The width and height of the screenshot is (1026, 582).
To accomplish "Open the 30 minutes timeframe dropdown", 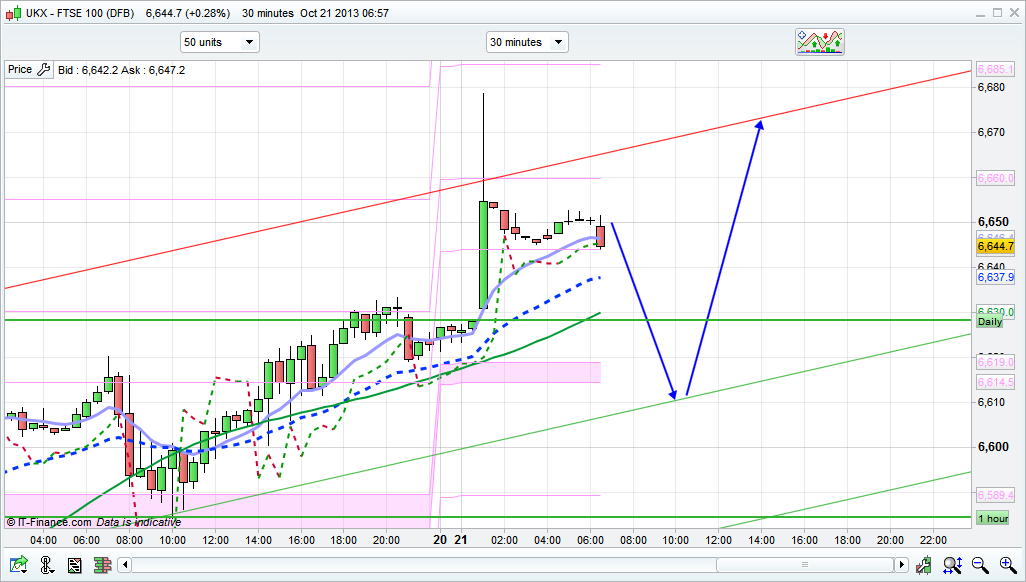I will [527, 42].
